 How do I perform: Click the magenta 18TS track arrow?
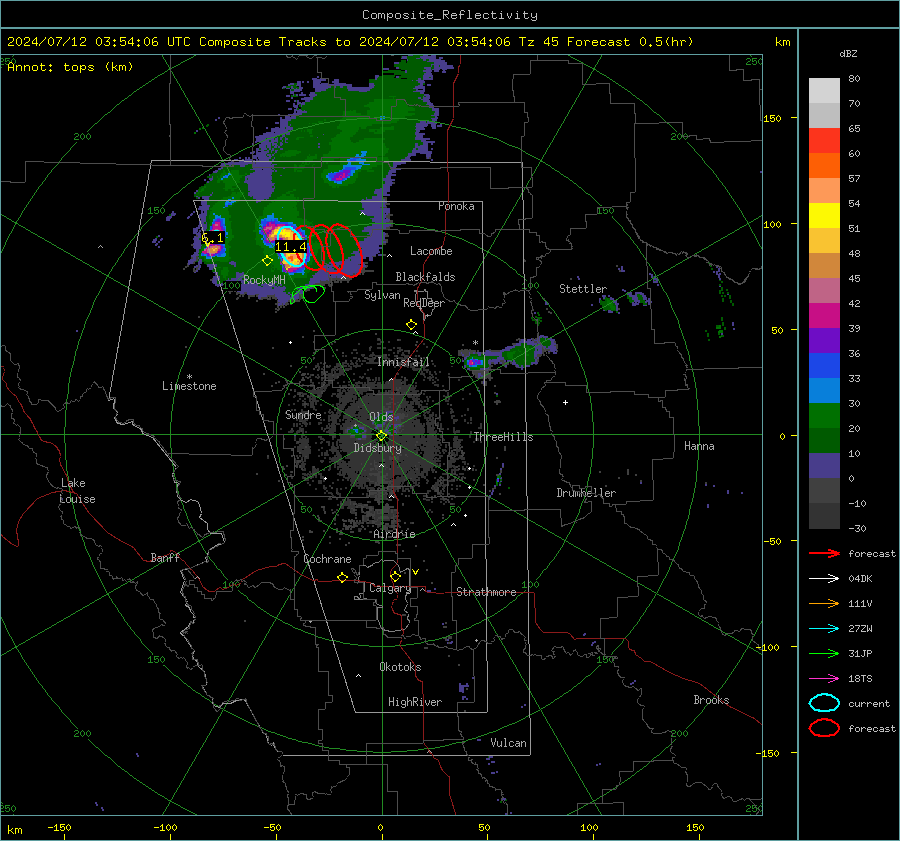pos(824,679)
